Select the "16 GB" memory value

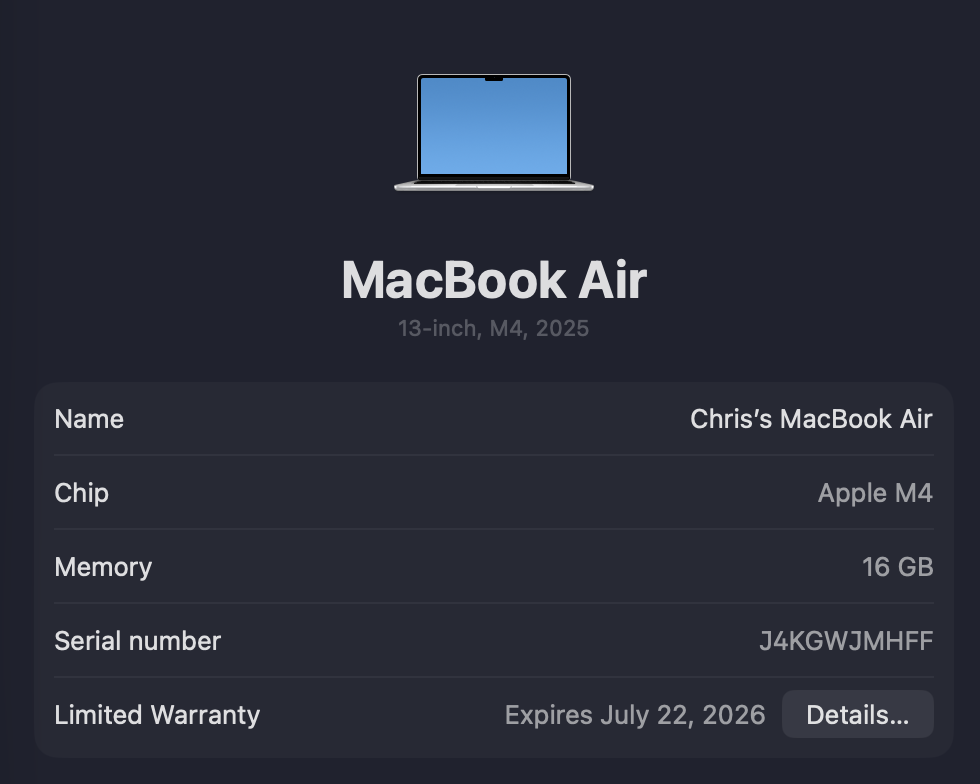click(897, 567)
